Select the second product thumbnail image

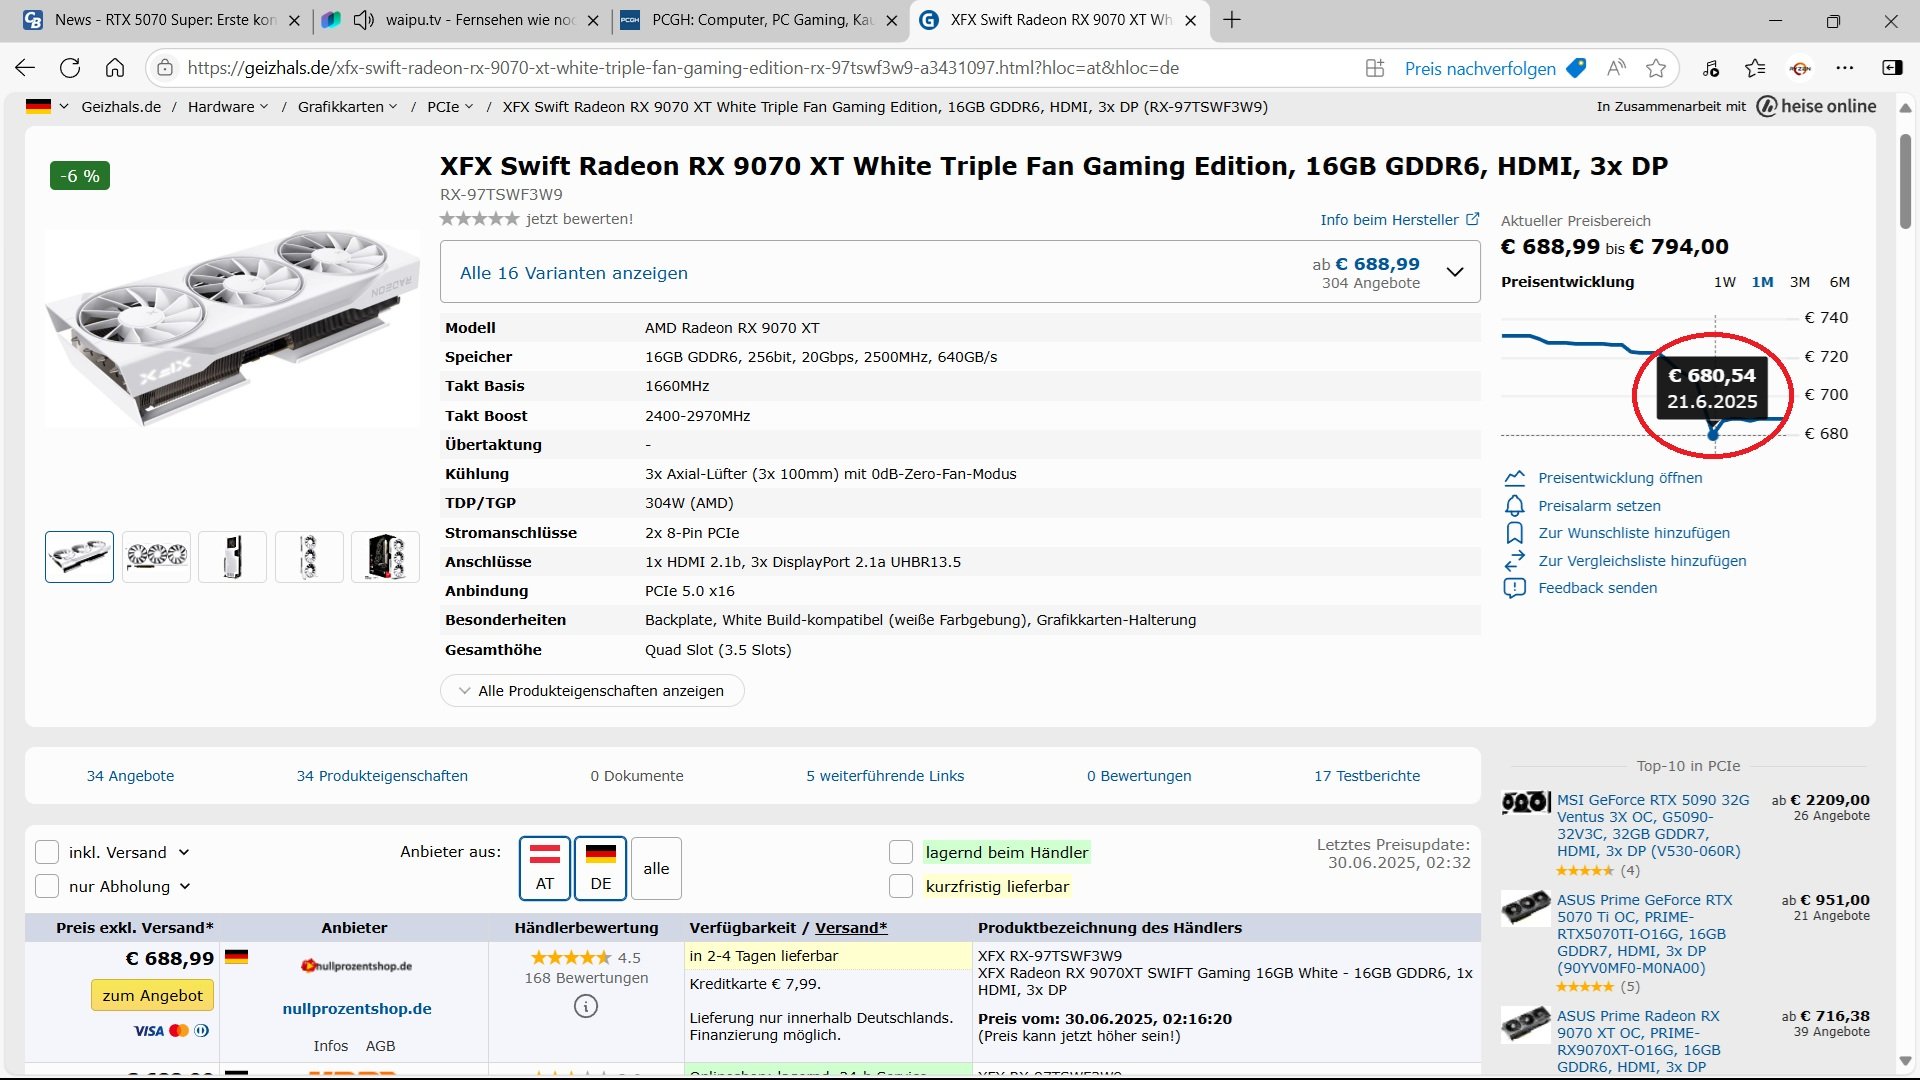coord(156,556)
